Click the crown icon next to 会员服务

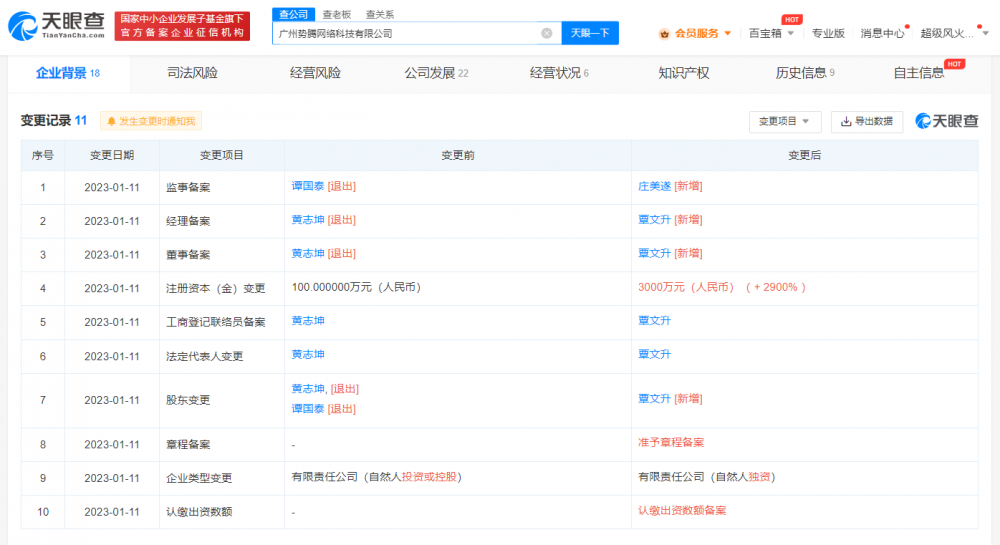tap(664, 34)
